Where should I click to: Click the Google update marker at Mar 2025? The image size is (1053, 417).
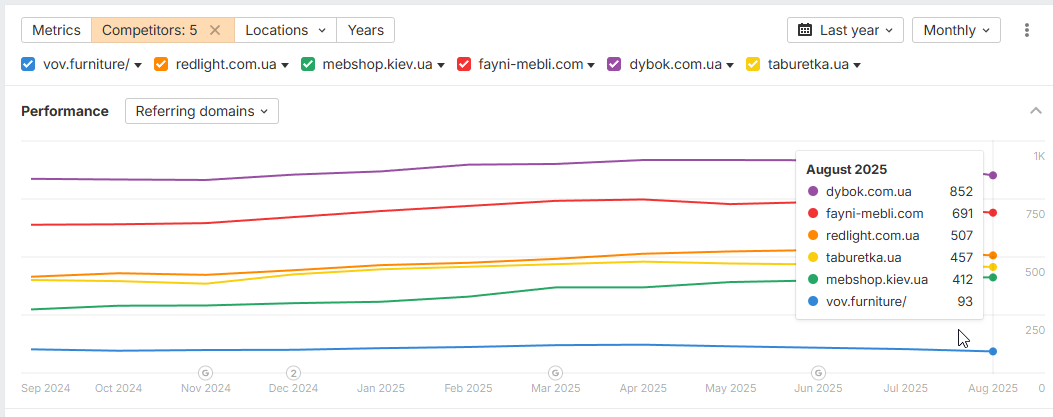coord(555,373)
